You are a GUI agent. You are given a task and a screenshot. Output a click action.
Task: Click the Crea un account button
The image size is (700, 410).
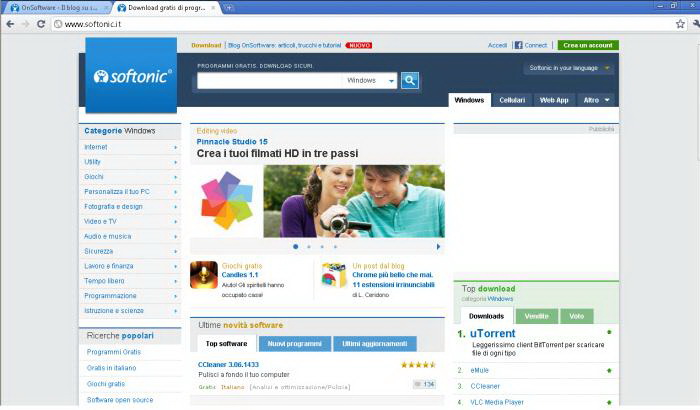pyautogui.click(x=588, y=45)
